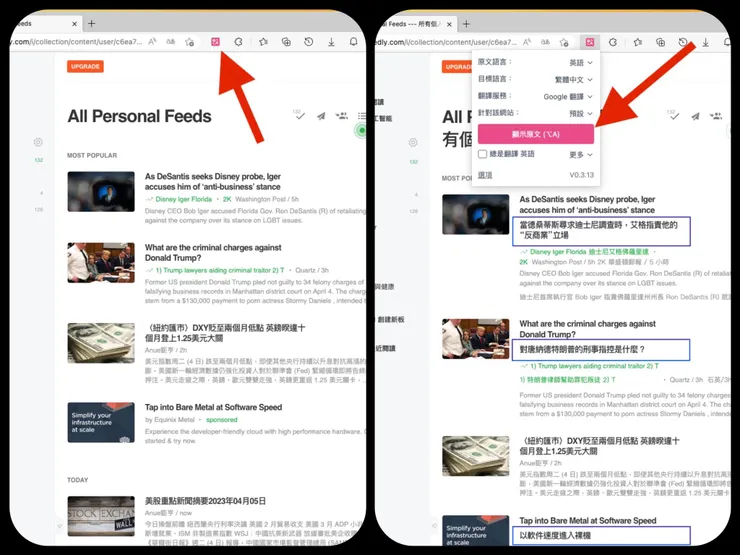Open the History icon in the left browser toolbar

tap(309, 42)
